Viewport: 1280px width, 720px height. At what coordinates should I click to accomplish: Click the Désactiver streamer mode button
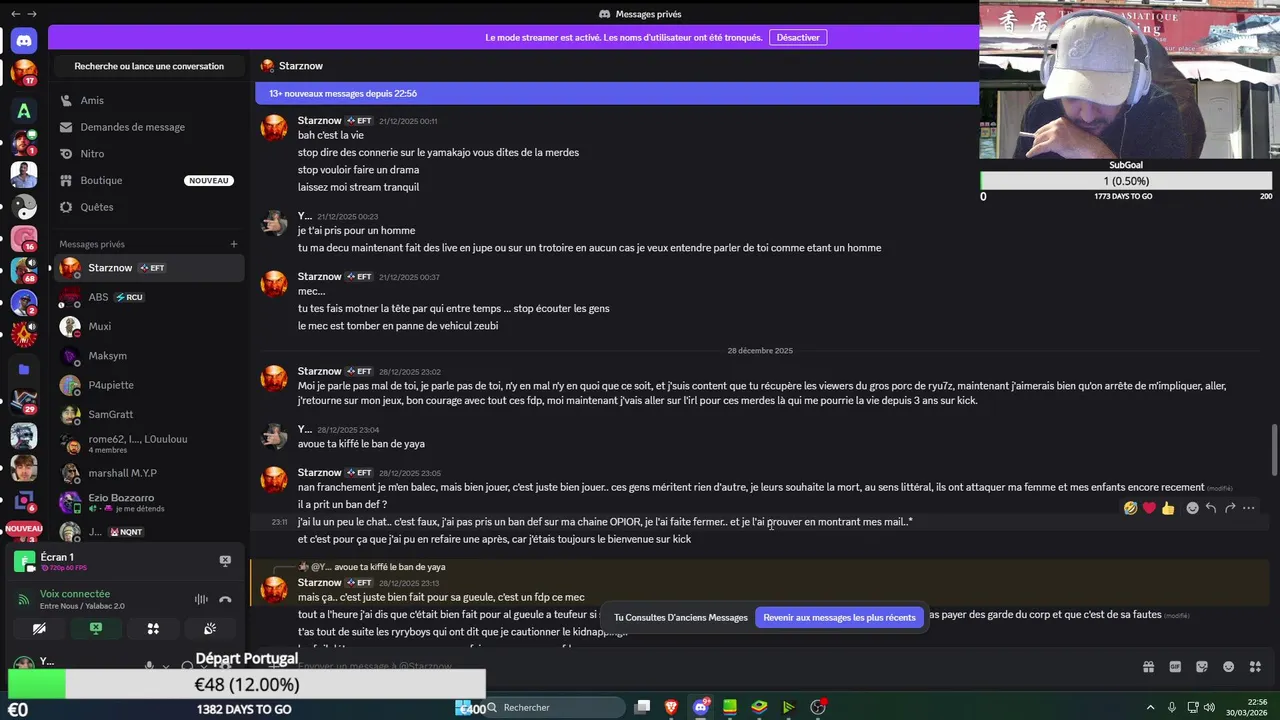798,37
